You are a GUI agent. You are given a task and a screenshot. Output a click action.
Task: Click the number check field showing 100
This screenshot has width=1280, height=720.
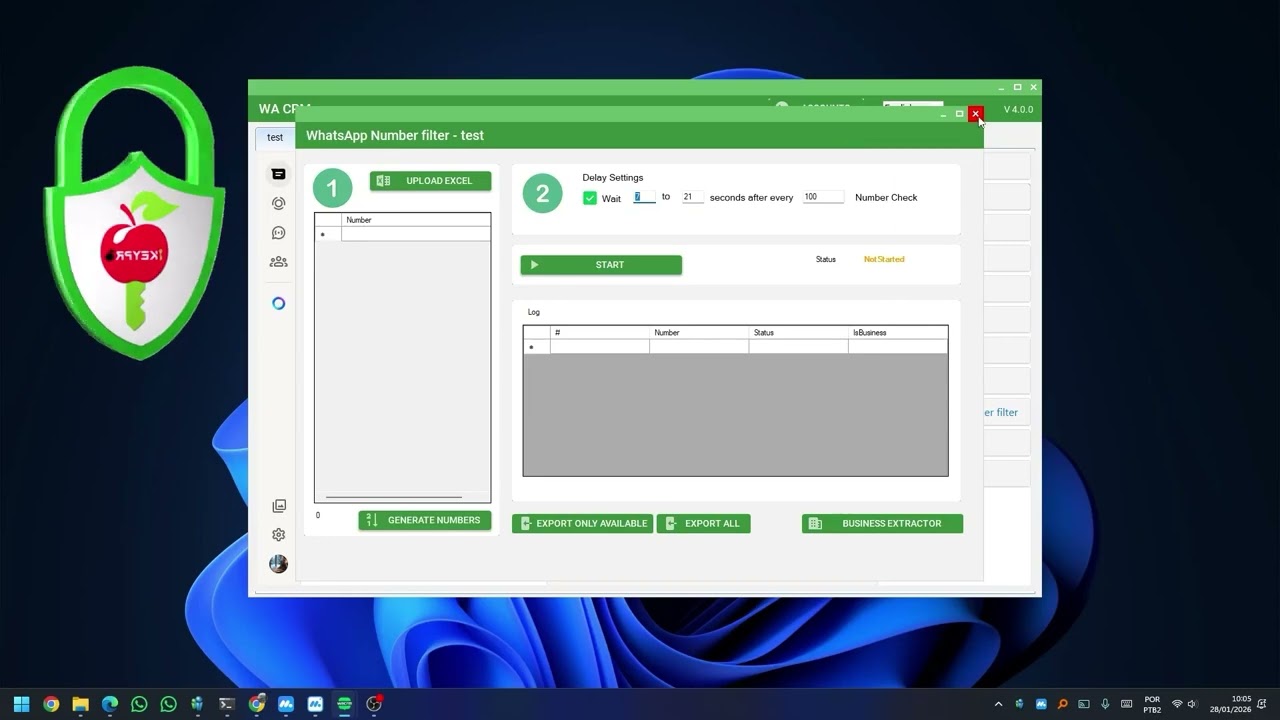pos(823,197)
